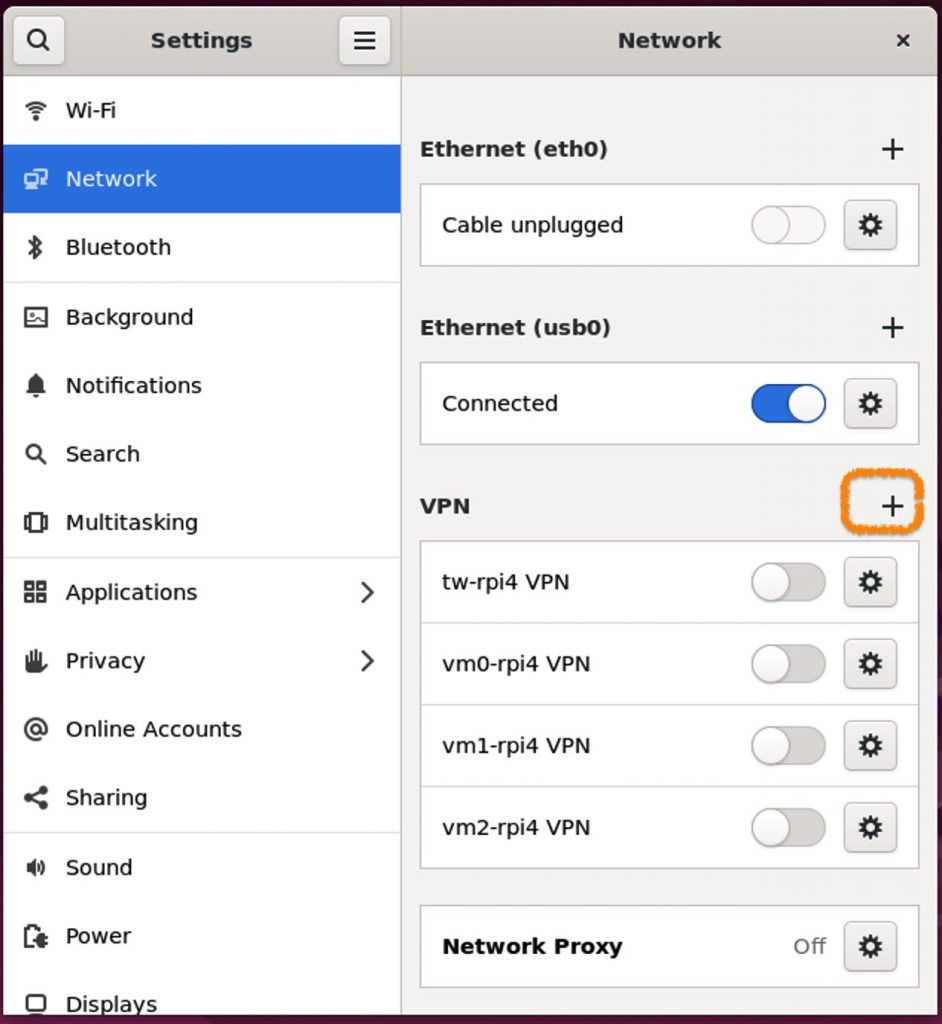
Task: Select Bluetooth in the sidebar
Action: pos(200,247)
